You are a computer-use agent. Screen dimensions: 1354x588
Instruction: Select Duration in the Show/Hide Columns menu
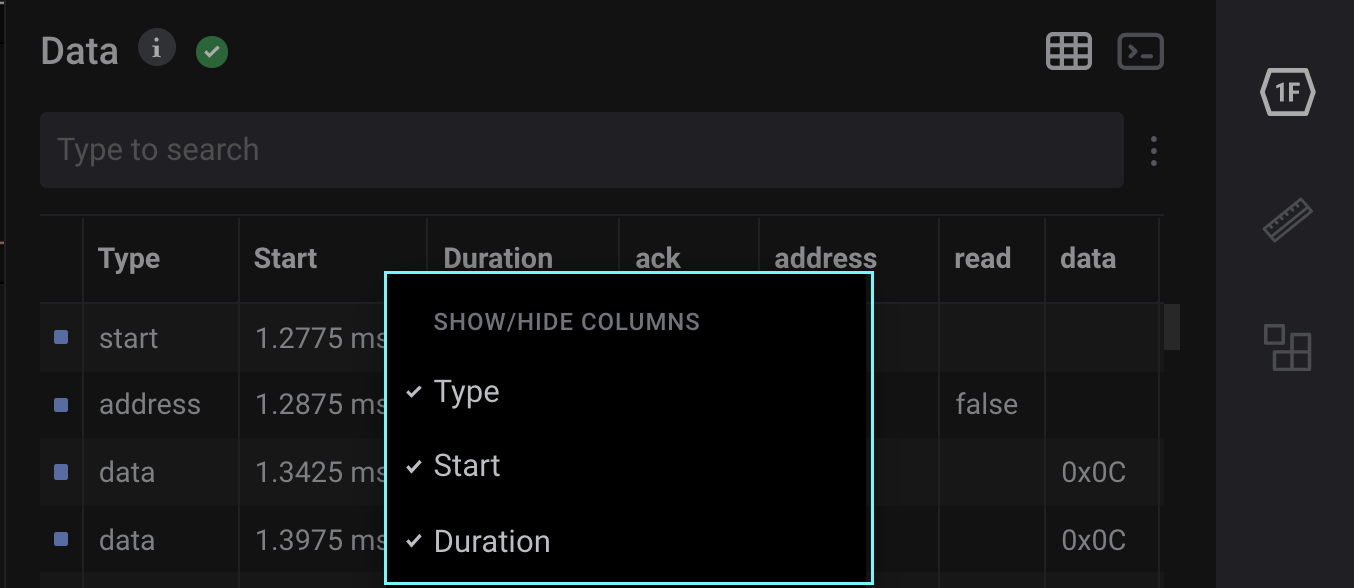tap(491, 541)
